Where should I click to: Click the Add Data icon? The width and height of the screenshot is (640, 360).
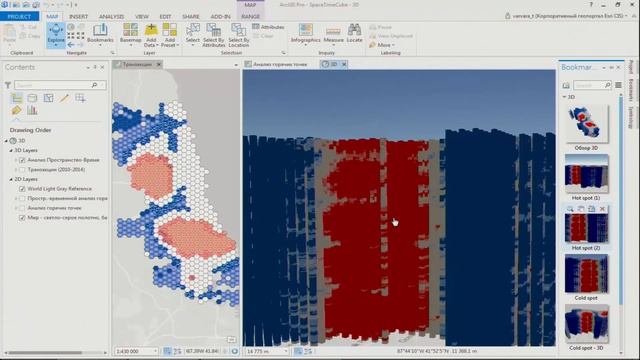(x=151, y=30)
